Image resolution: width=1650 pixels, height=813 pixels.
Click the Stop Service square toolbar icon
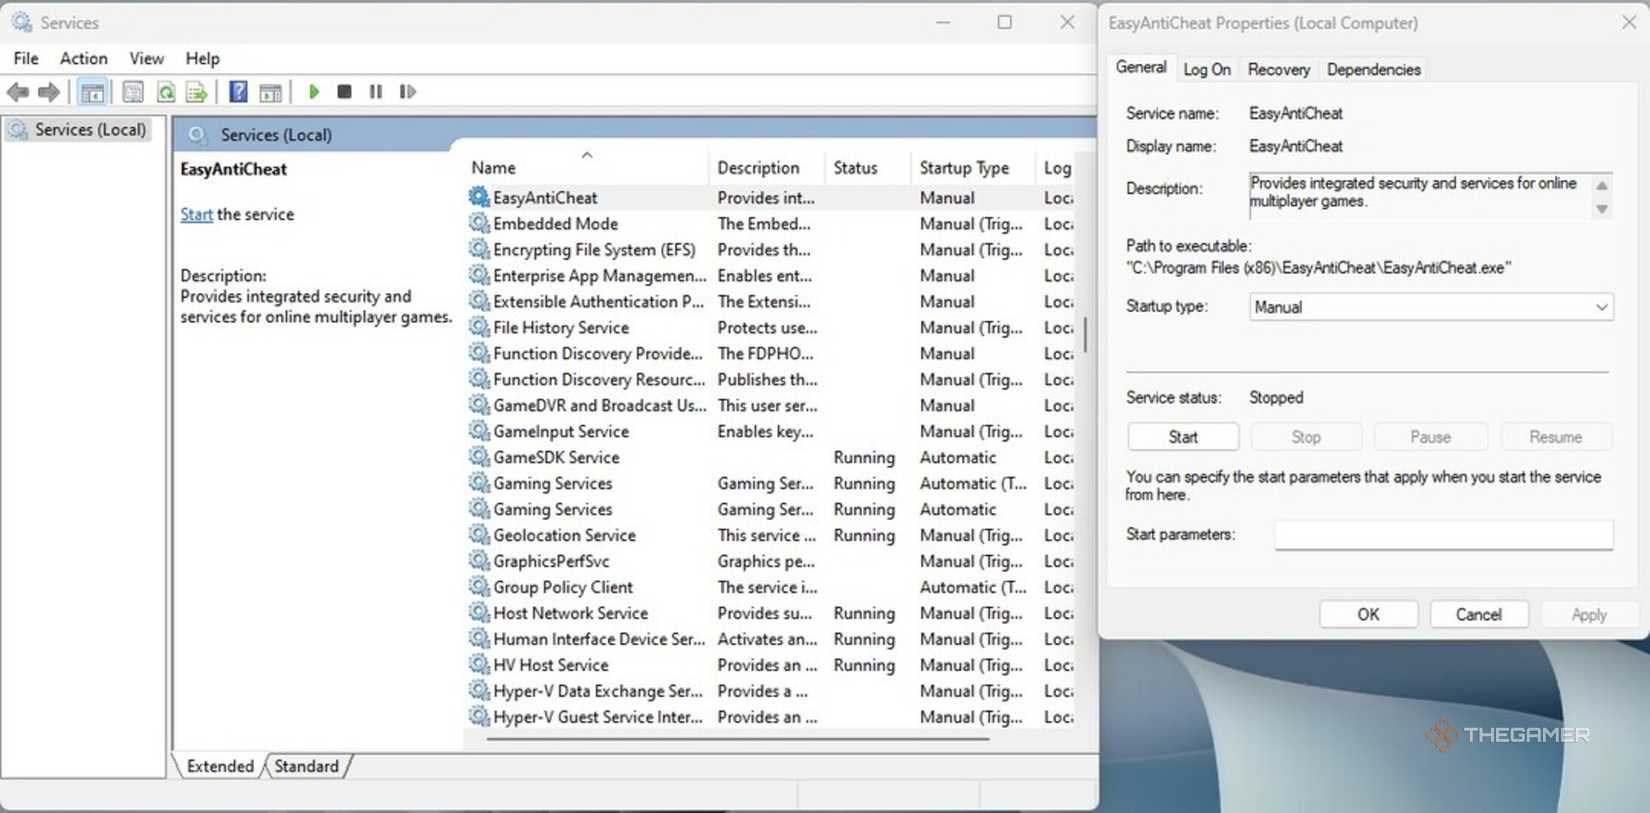(x=344, y=92)
